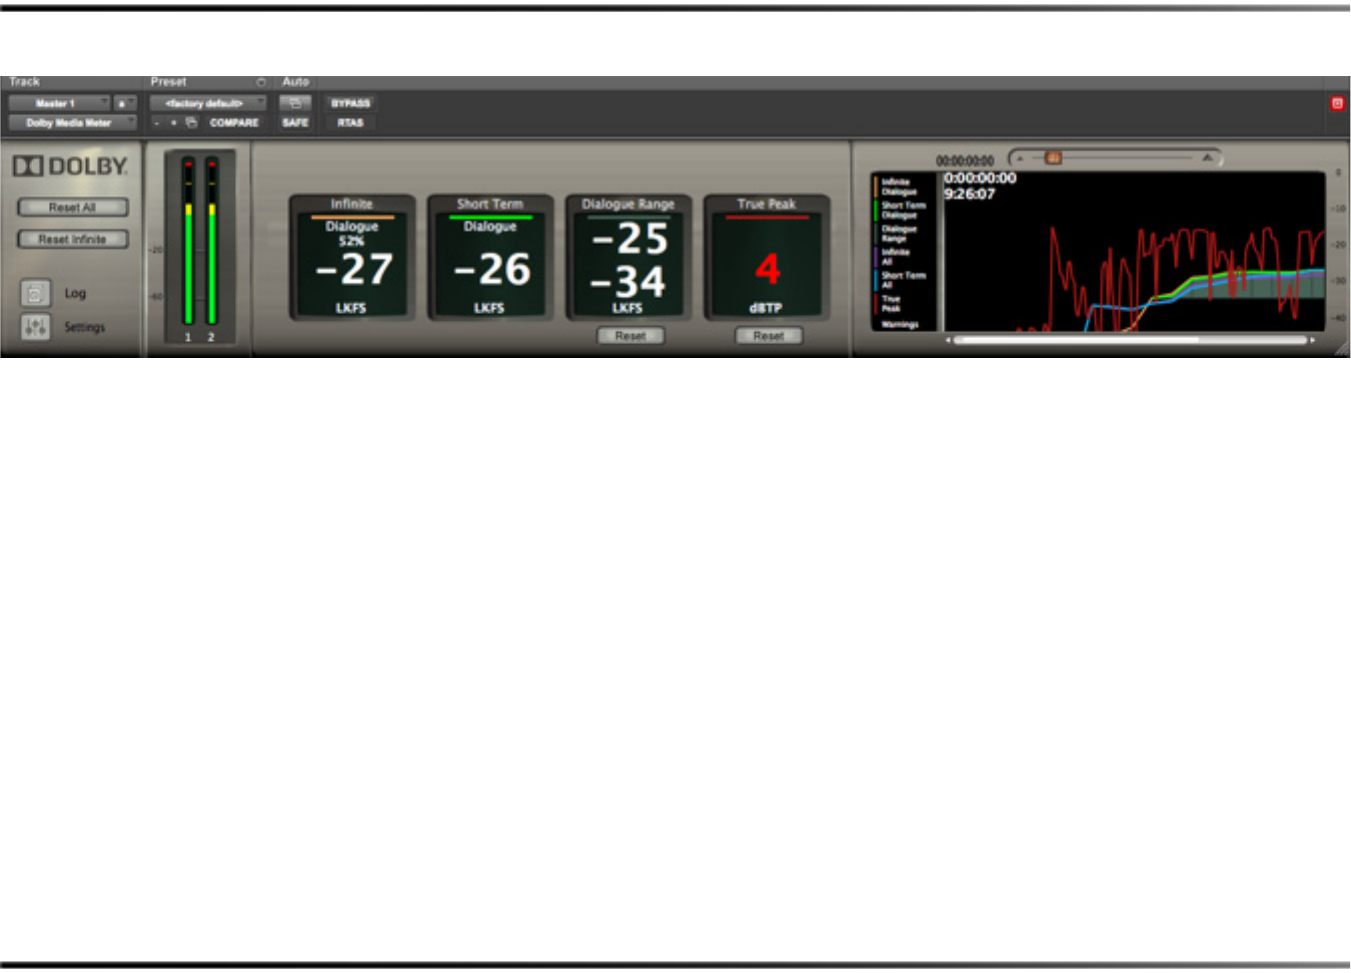Open the factory default preset dropdown

208,103
